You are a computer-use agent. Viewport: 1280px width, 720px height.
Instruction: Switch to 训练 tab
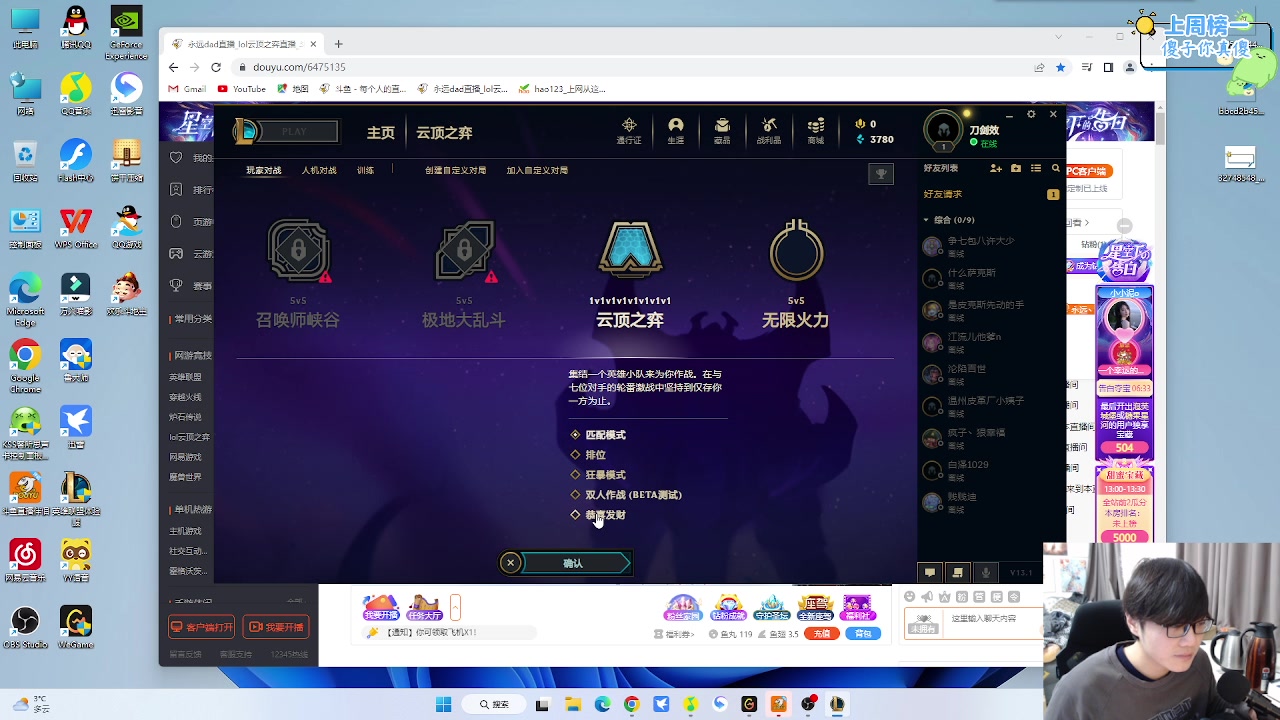coord(365,170)
